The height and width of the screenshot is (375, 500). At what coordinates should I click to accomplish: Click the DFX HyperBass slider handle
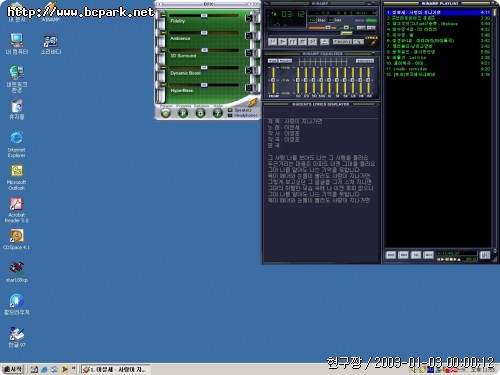click(204, 85)
